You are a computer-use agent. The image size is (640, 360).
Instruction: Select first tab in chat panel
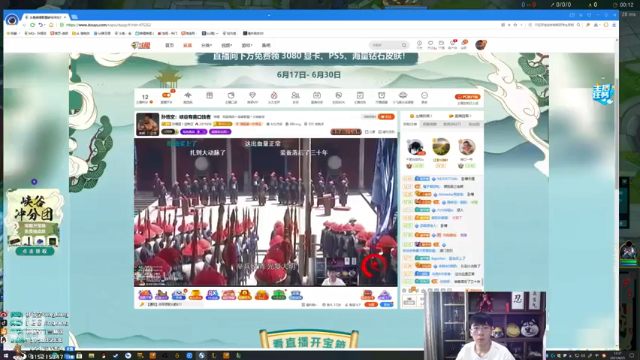[x=410, y=124]
